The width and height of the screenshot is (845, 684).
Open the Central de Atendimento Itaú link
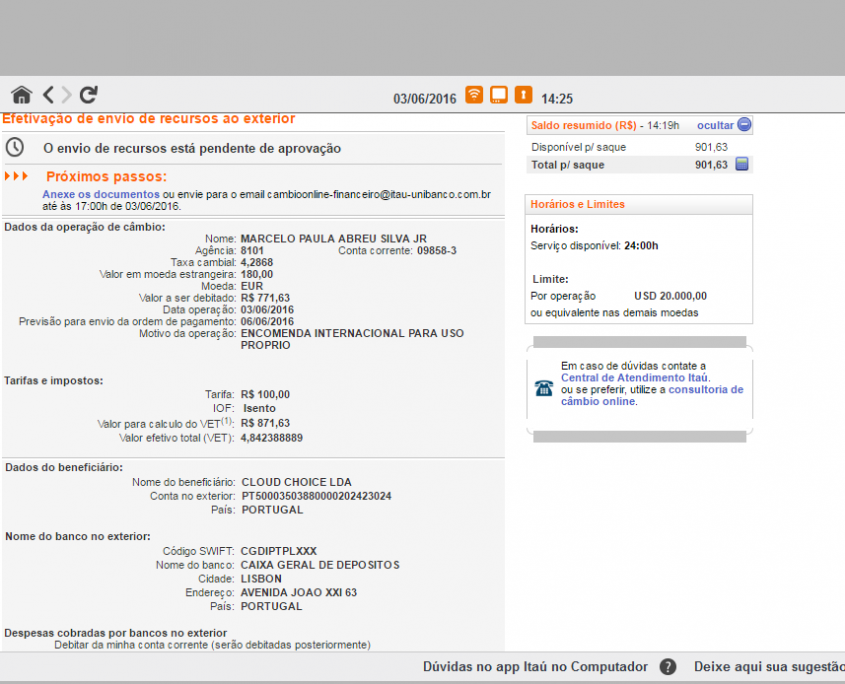click(x=634, y=378)
